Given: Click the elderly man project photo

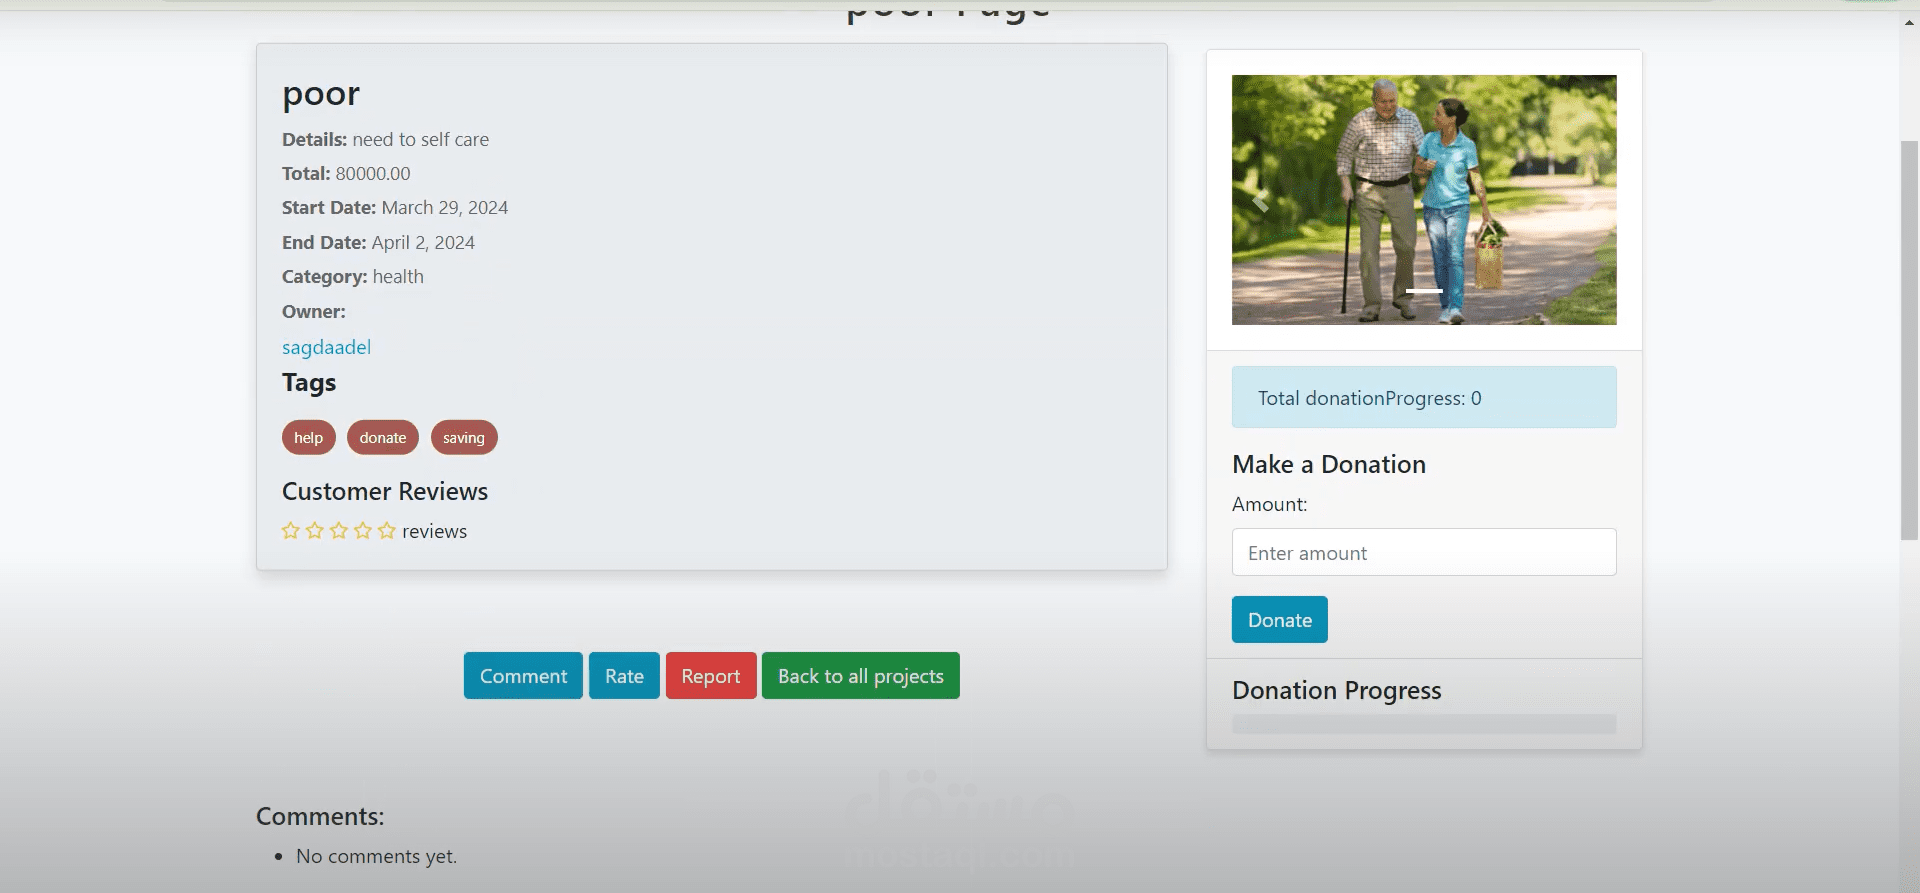Looking at the screenshot, I should point(1424,200).
